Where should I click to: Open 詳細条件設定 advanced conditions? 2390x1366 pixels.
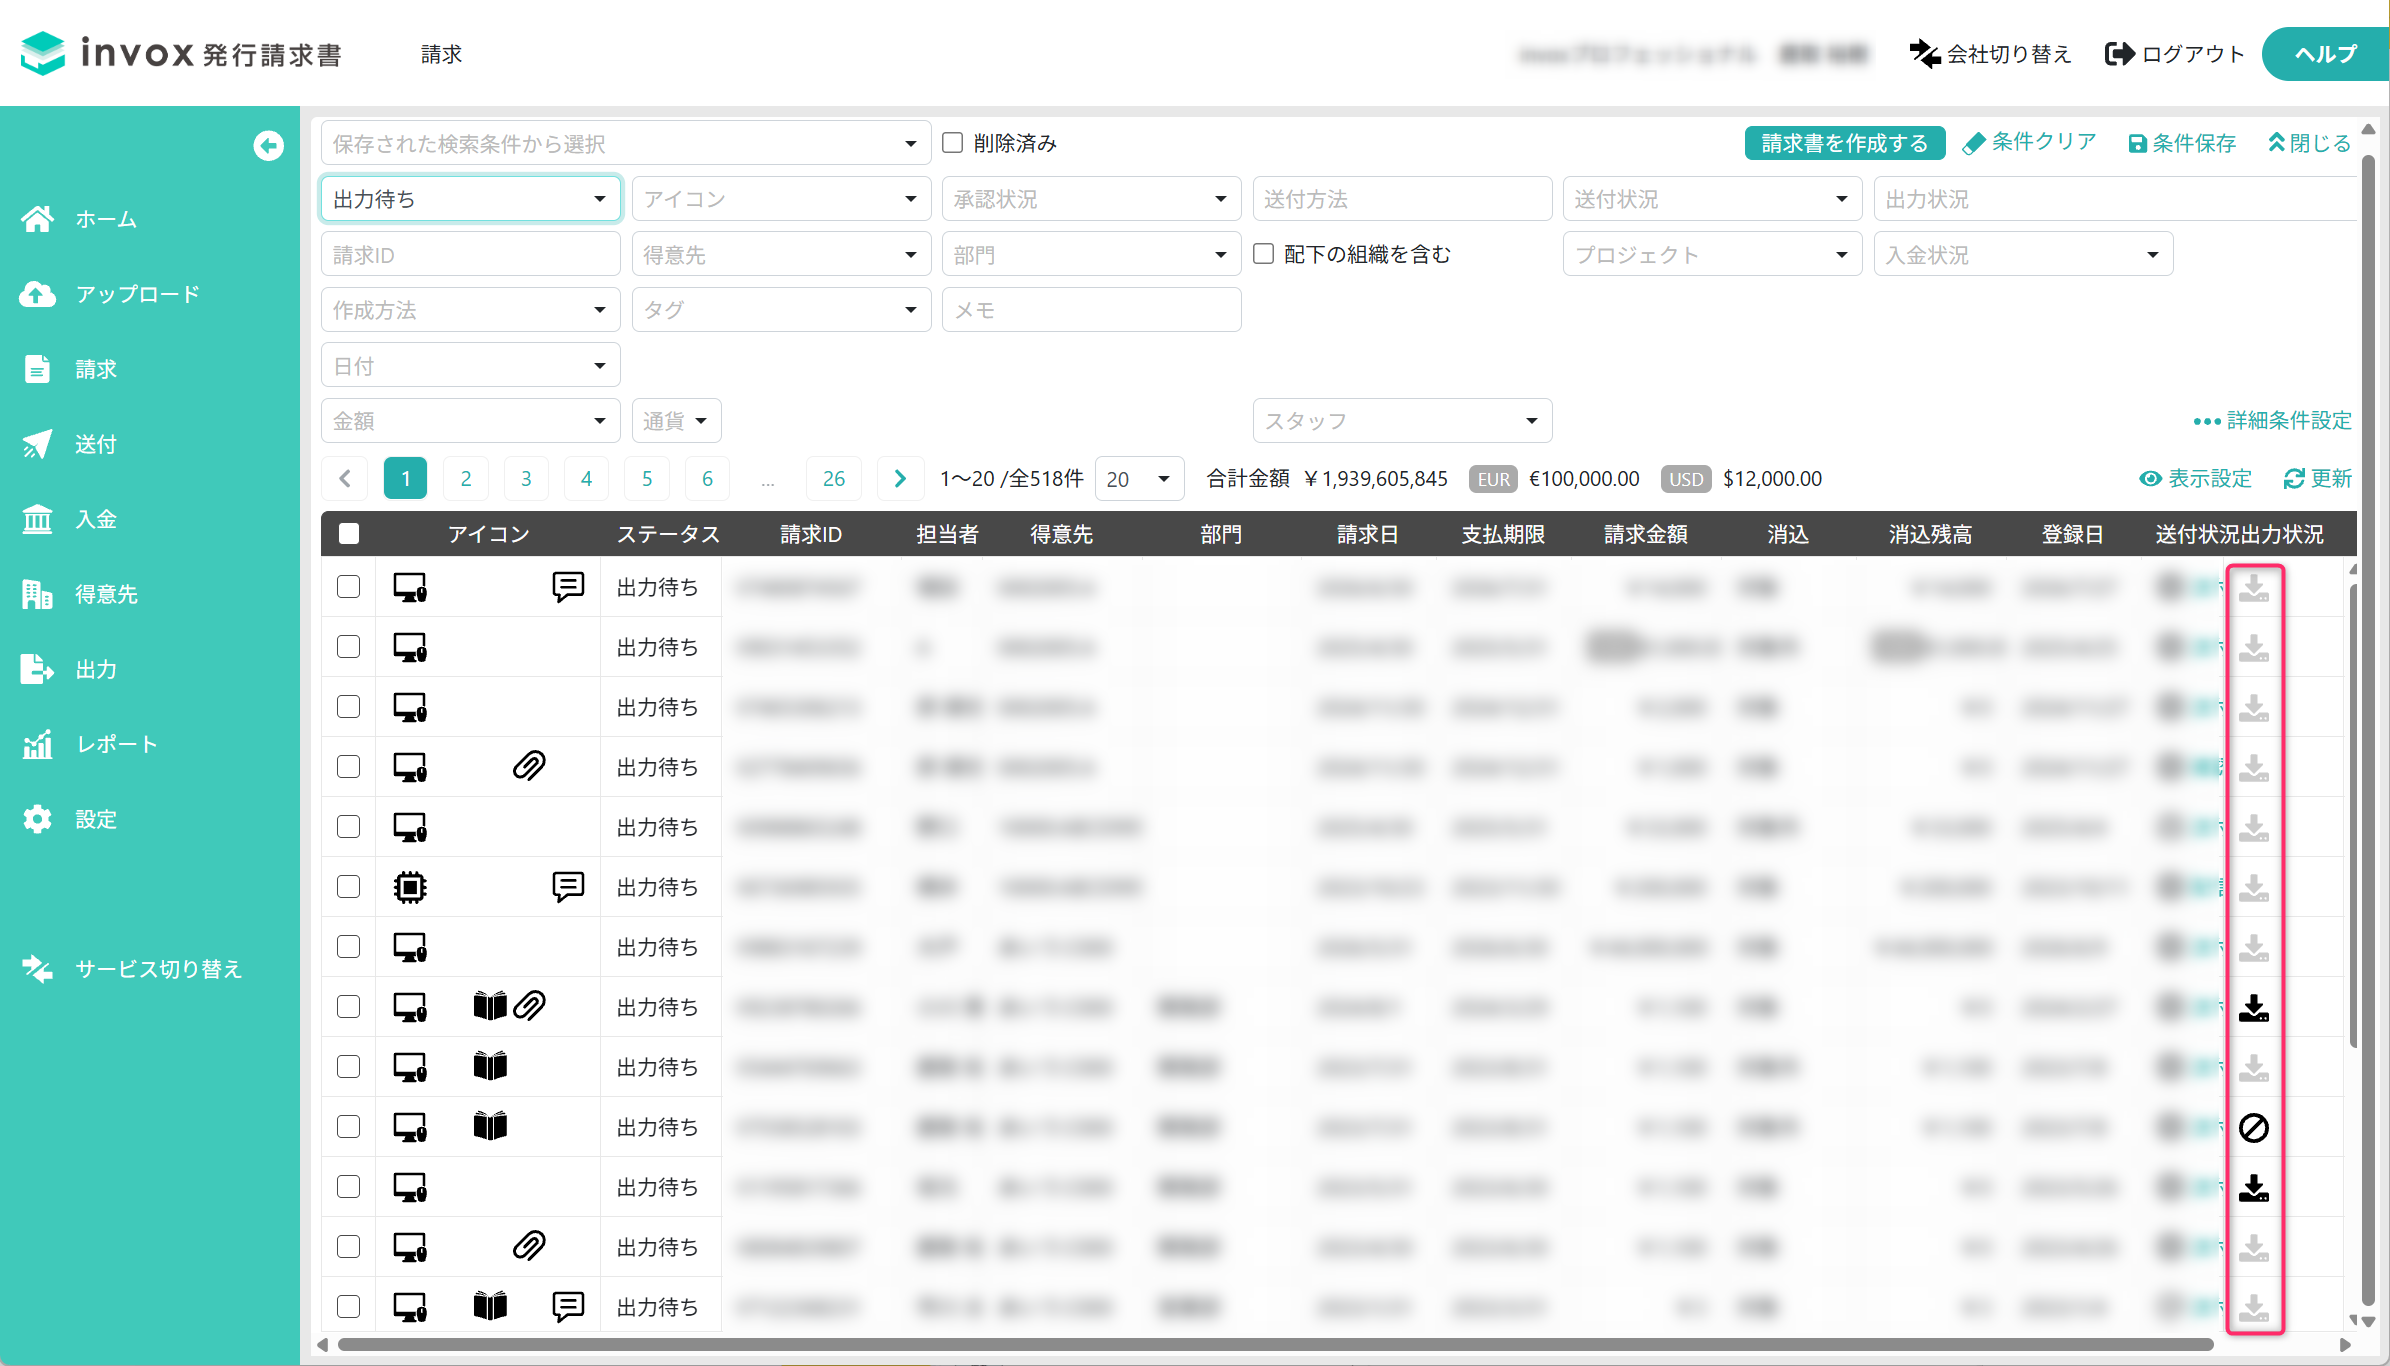pos(2272,420)
